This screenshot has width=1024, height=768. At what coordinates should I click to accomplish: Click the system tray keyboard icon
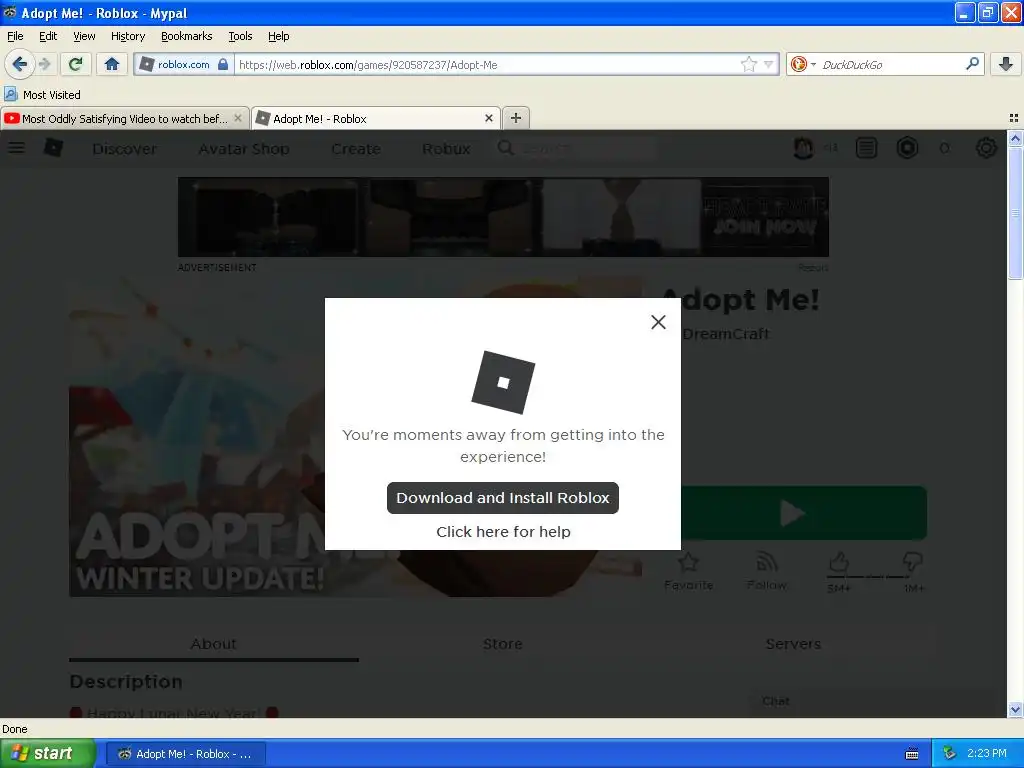(x=912, y=754)
